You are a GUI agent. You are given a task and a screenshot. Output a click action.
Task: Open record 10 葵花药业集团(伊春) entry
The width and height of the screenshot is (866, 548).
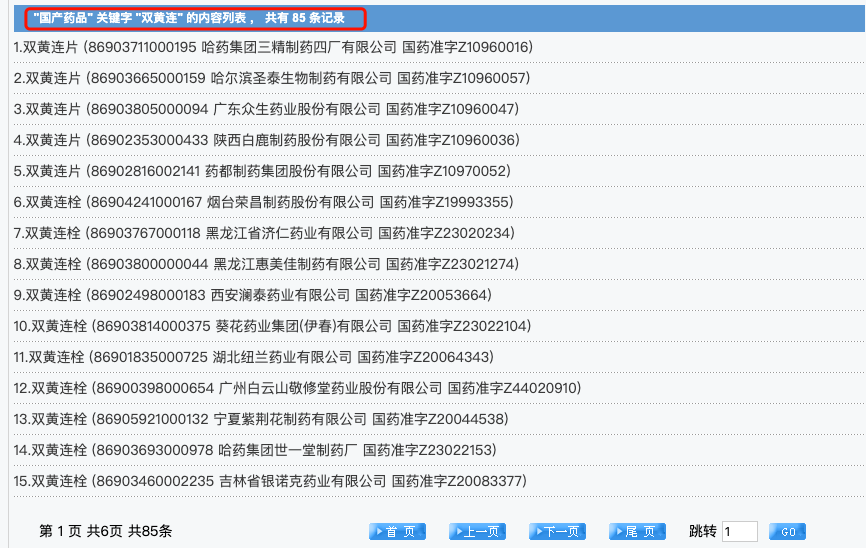(271, 326)
